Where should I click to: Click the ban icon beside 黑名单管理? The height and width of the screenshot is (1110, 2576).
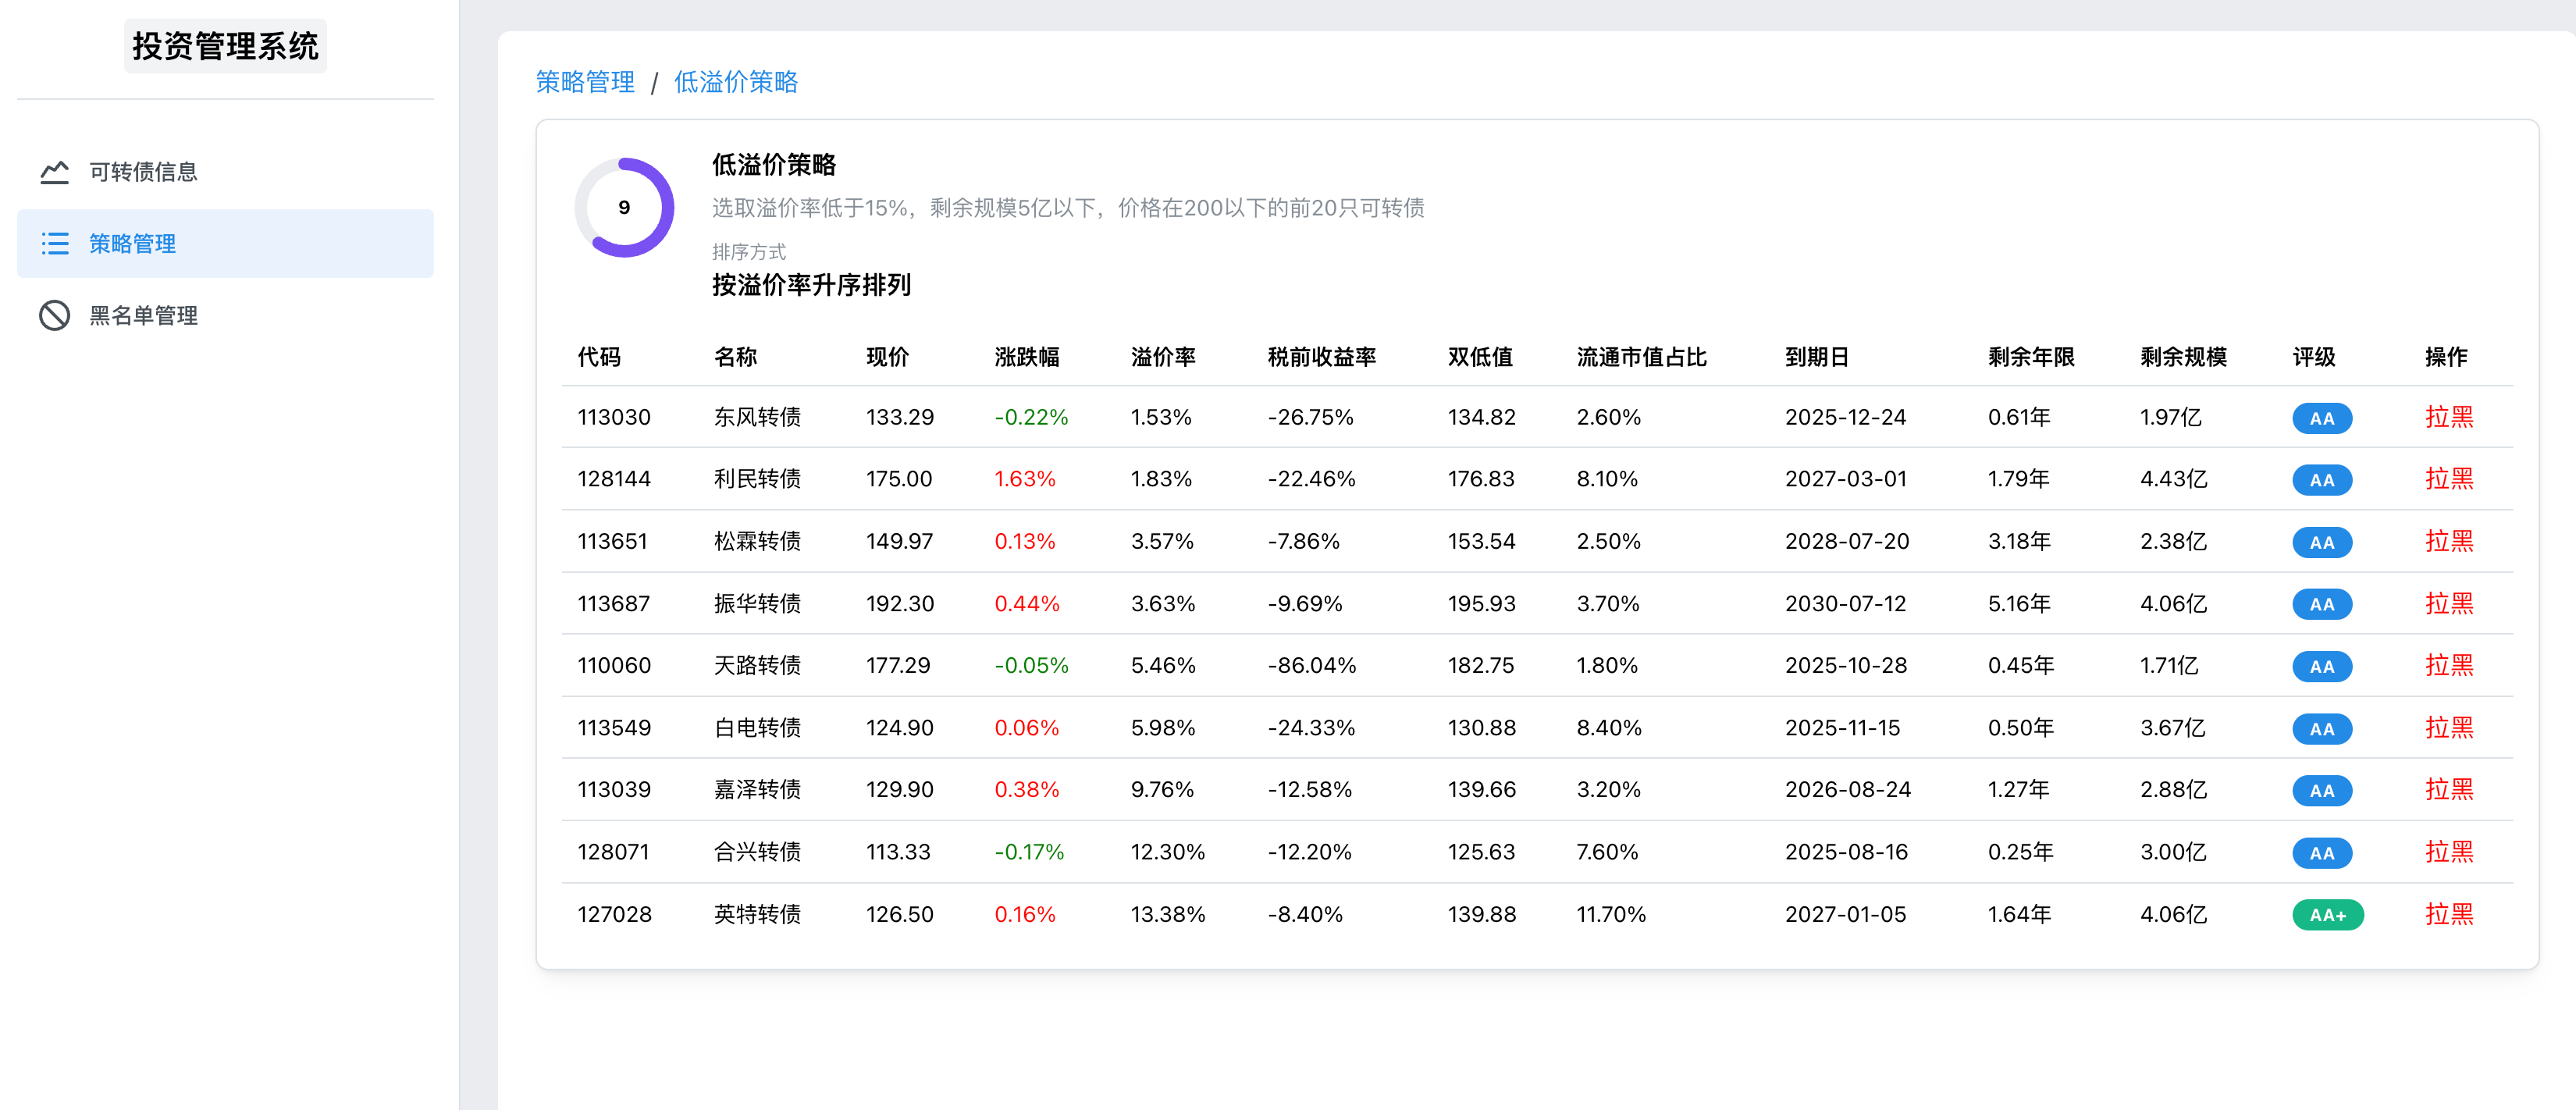click(x=54, y=316)
